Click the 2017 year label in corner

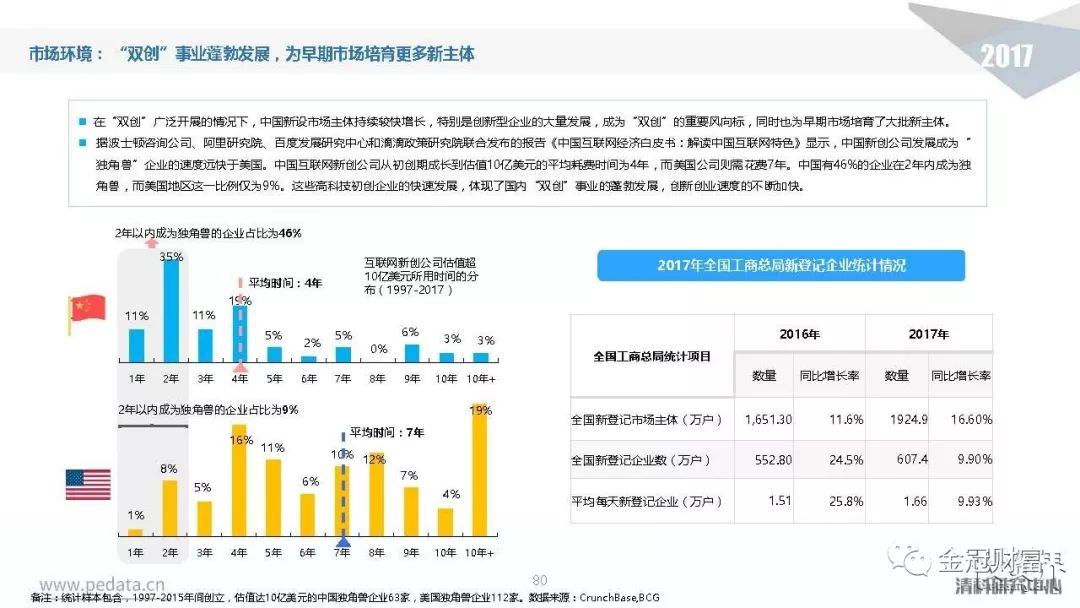(x=1006, y=56)
